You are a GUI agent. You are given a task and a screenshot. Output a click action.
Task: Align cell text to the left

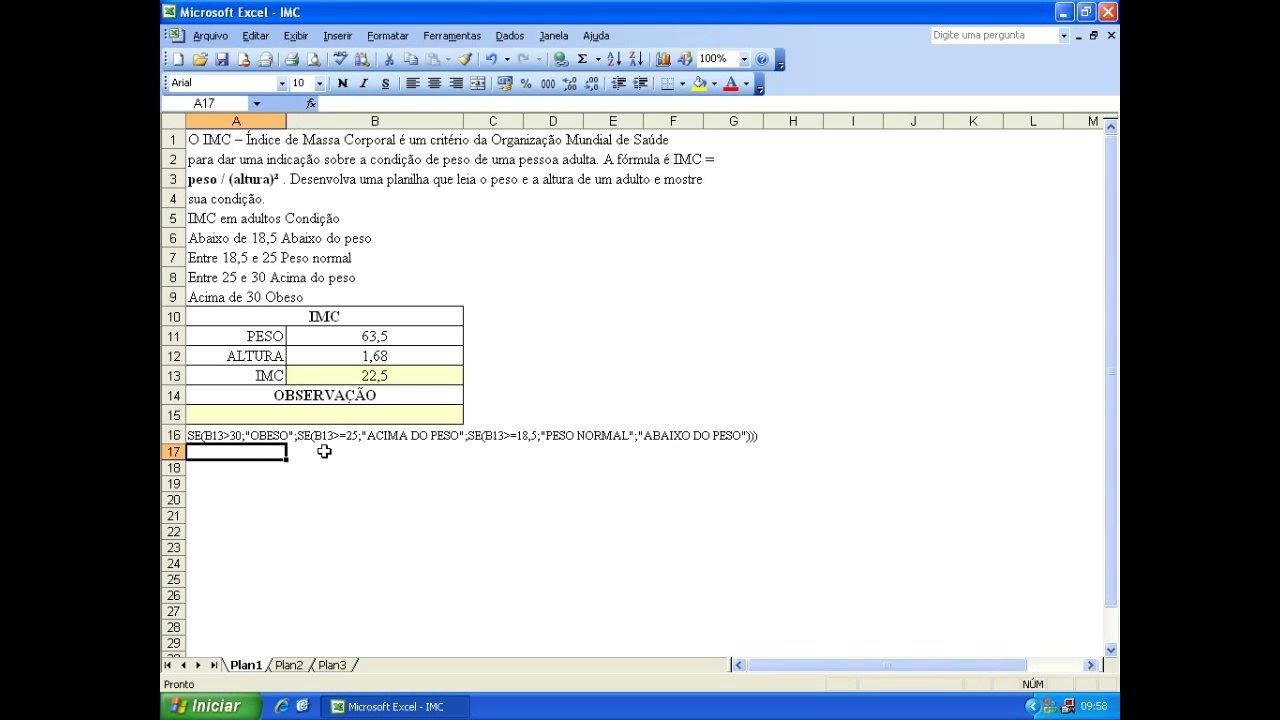click(412, 83)
